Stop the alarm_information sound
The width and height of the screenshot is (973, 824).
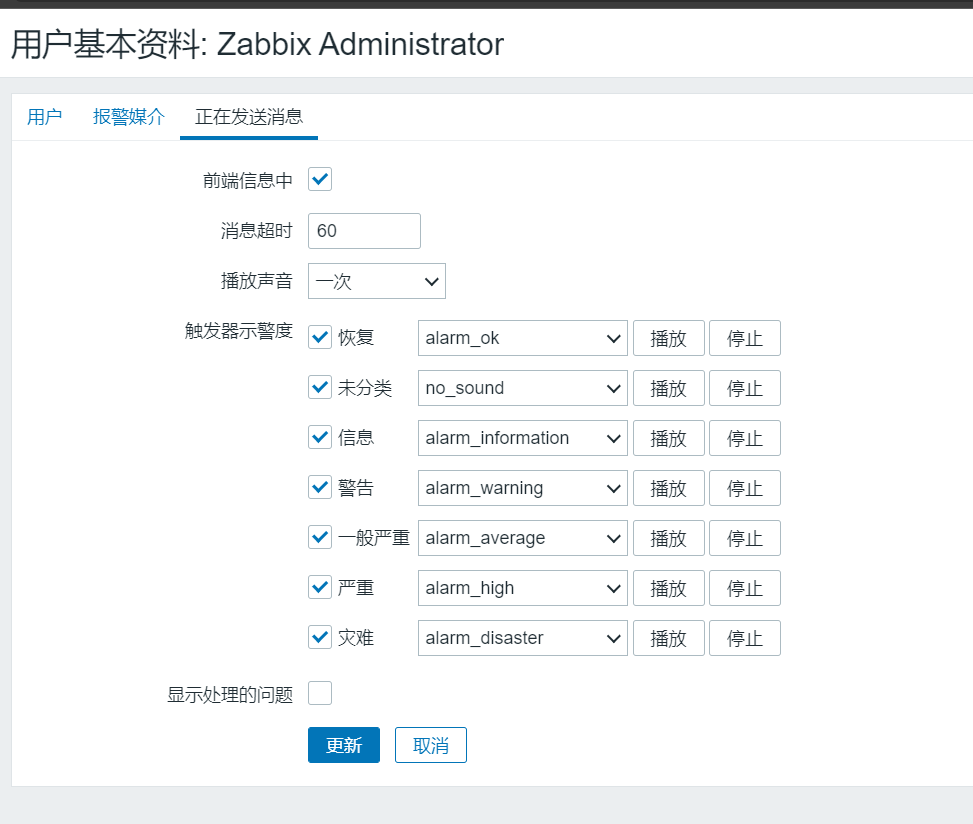coord(744,438)
